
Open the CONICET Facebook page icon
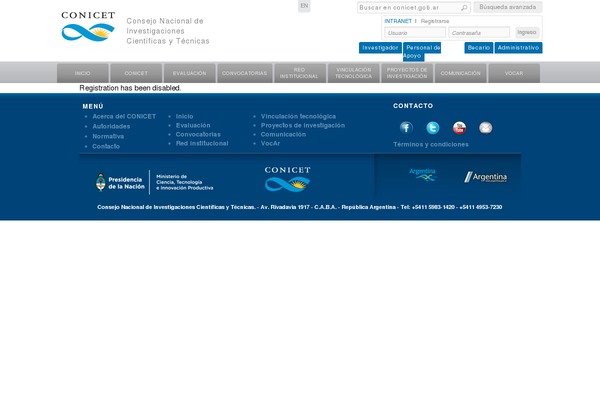tap(406, 127)
